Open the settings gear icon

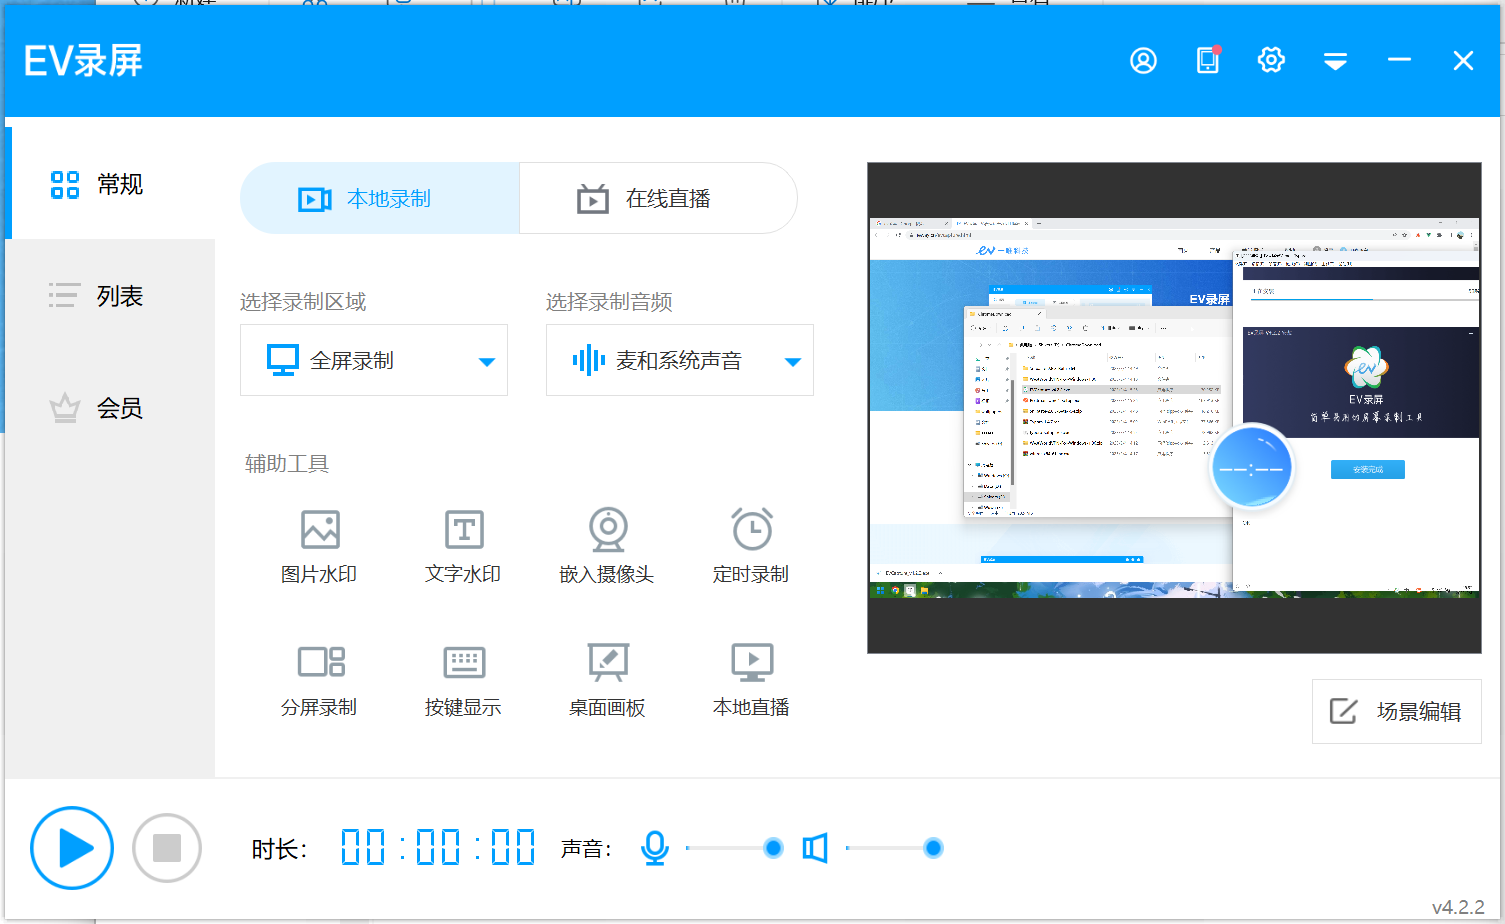(x=1271, y=60)
